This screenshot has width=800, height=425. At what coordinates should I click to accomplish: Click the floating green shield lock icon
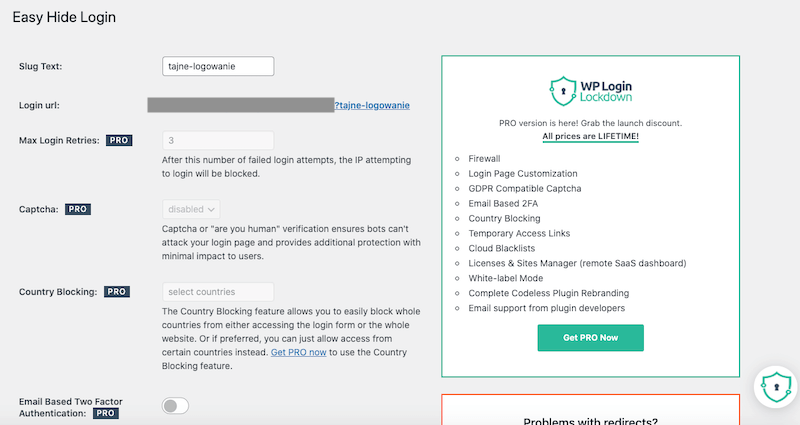pos(777,386)
